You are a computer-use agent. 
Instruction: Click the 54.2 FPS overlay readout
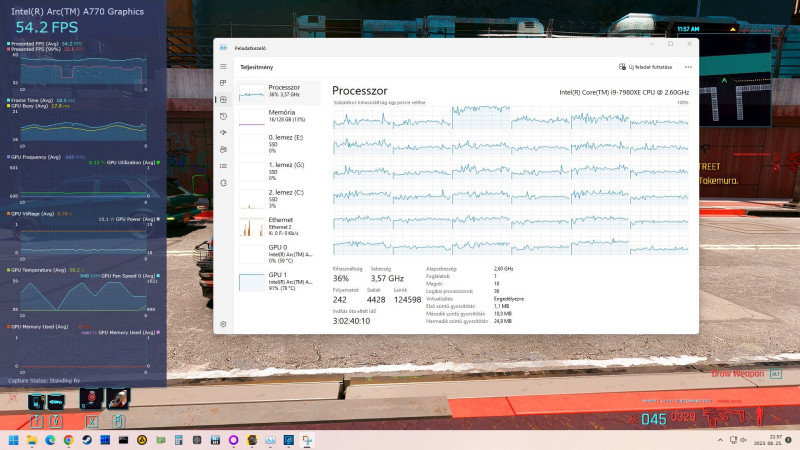[46, 28]
